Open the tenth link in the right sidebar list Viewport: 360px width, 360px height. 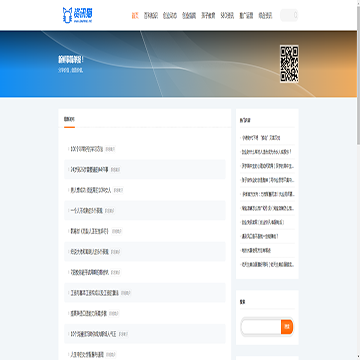[268, 264]
